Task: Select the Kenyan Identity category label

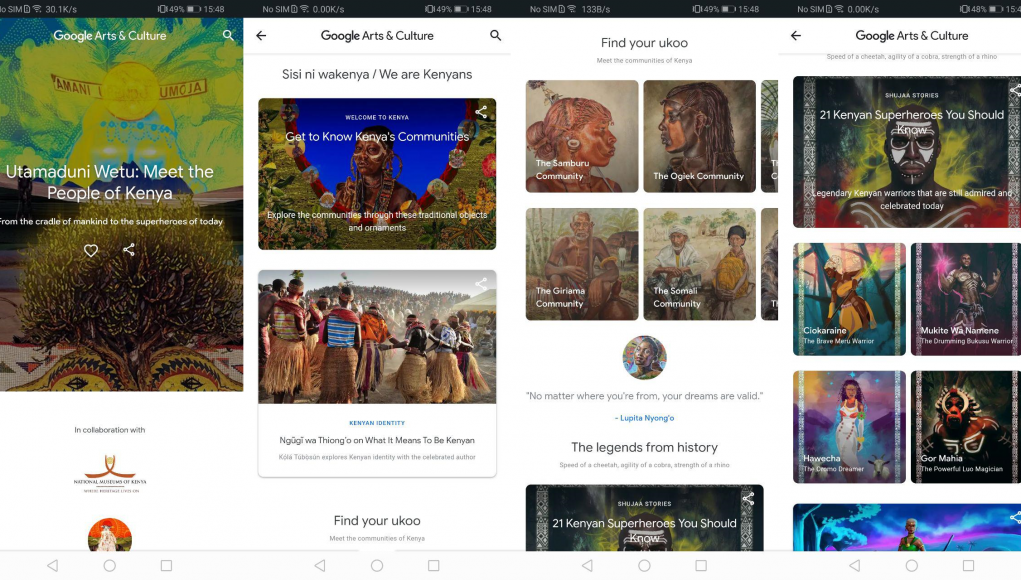Action: (x=377, y=423)
